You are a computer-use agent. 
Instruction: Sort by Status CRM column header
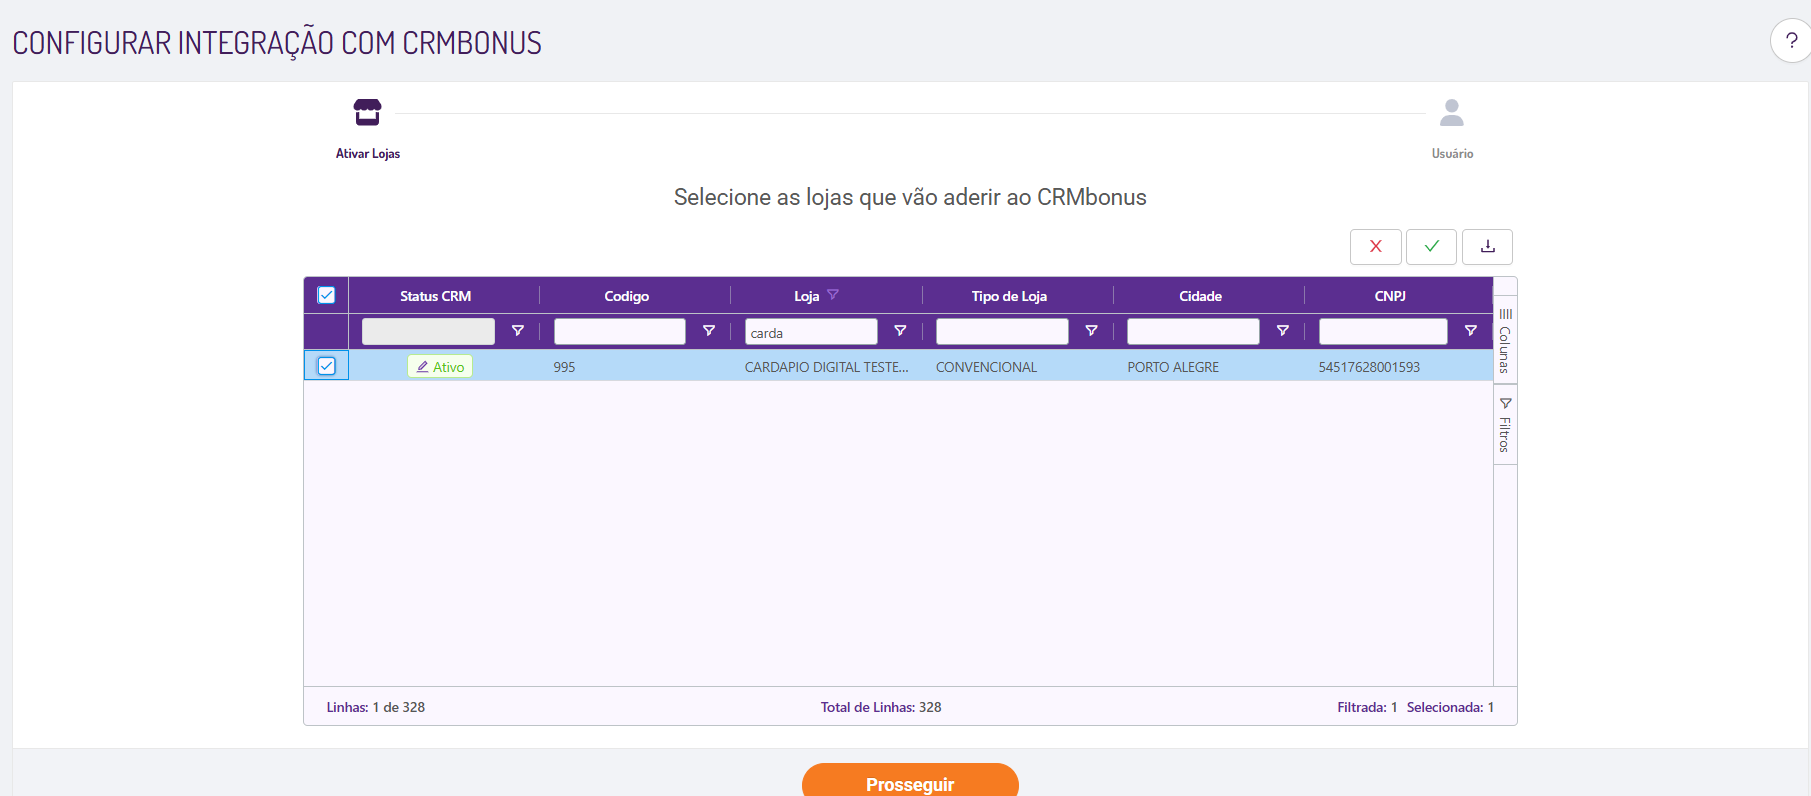click(435, 296)
